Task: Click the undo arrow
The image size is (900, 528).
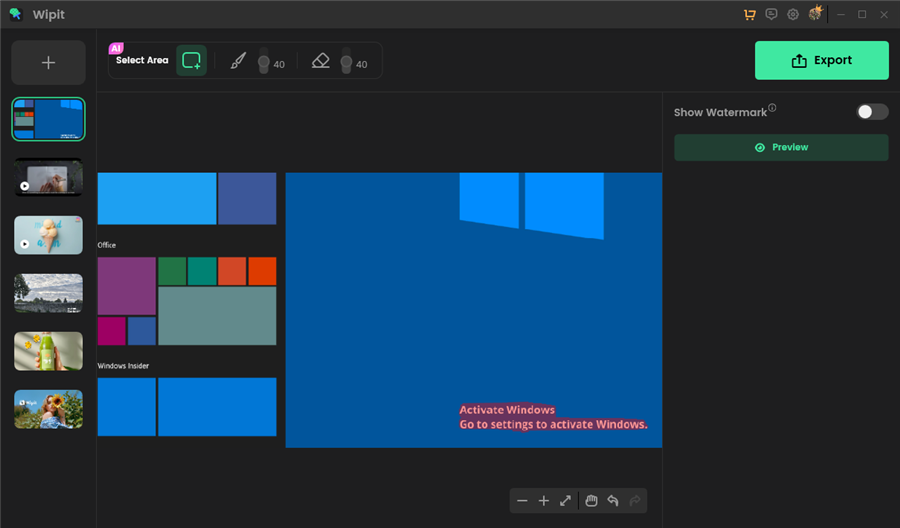Action: coord(613,501)
